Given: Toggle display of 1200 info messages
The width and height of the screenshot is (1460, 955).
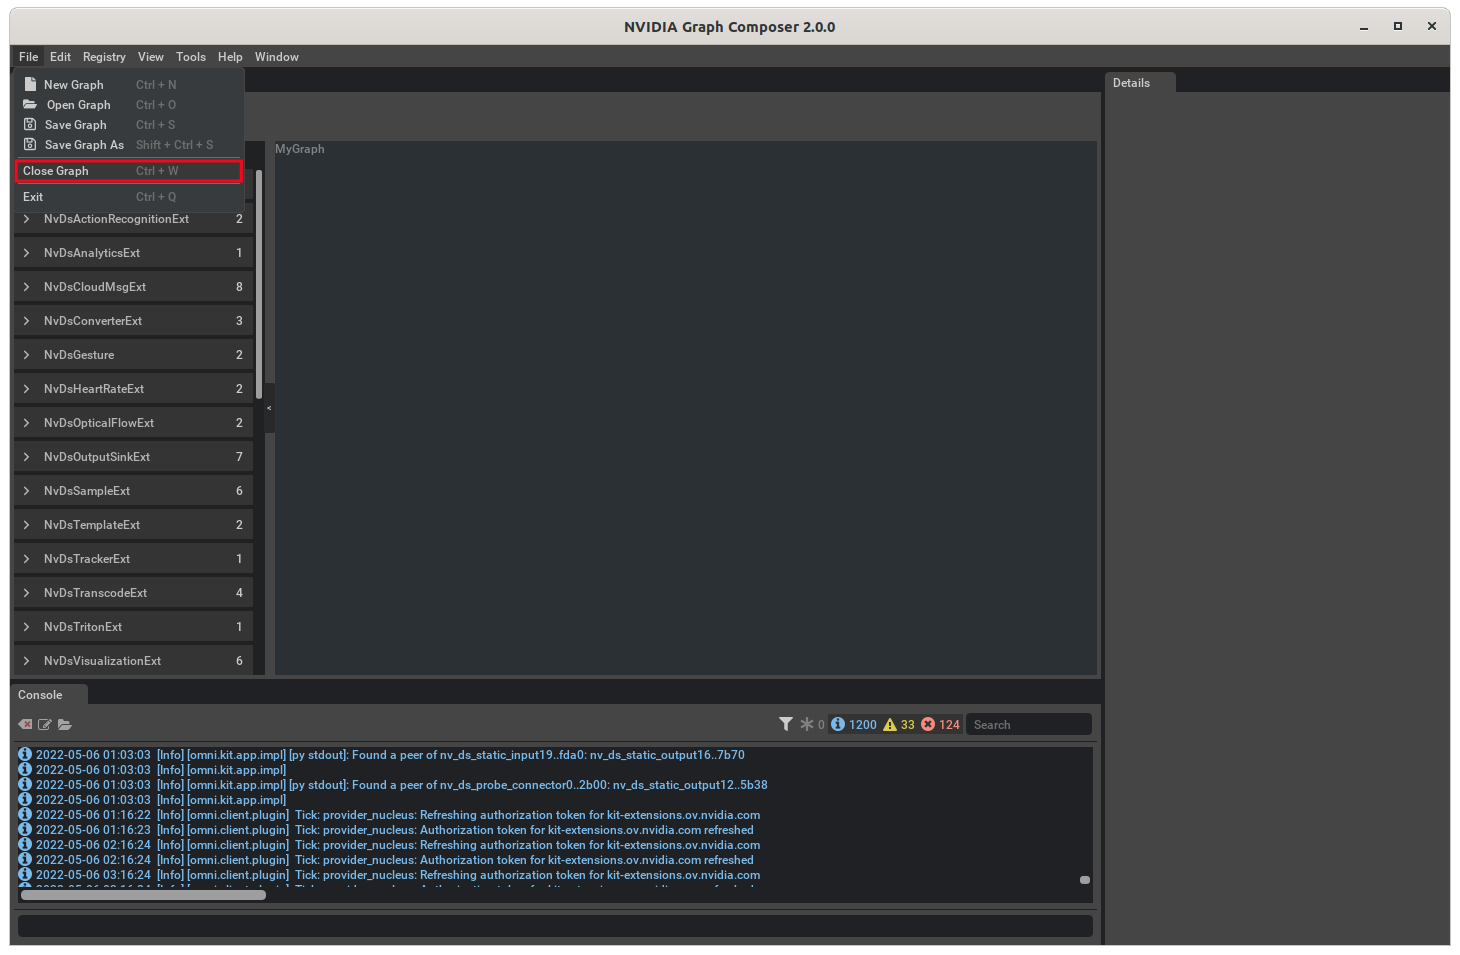Looking at the screenshot, I should tap(851, 724).
